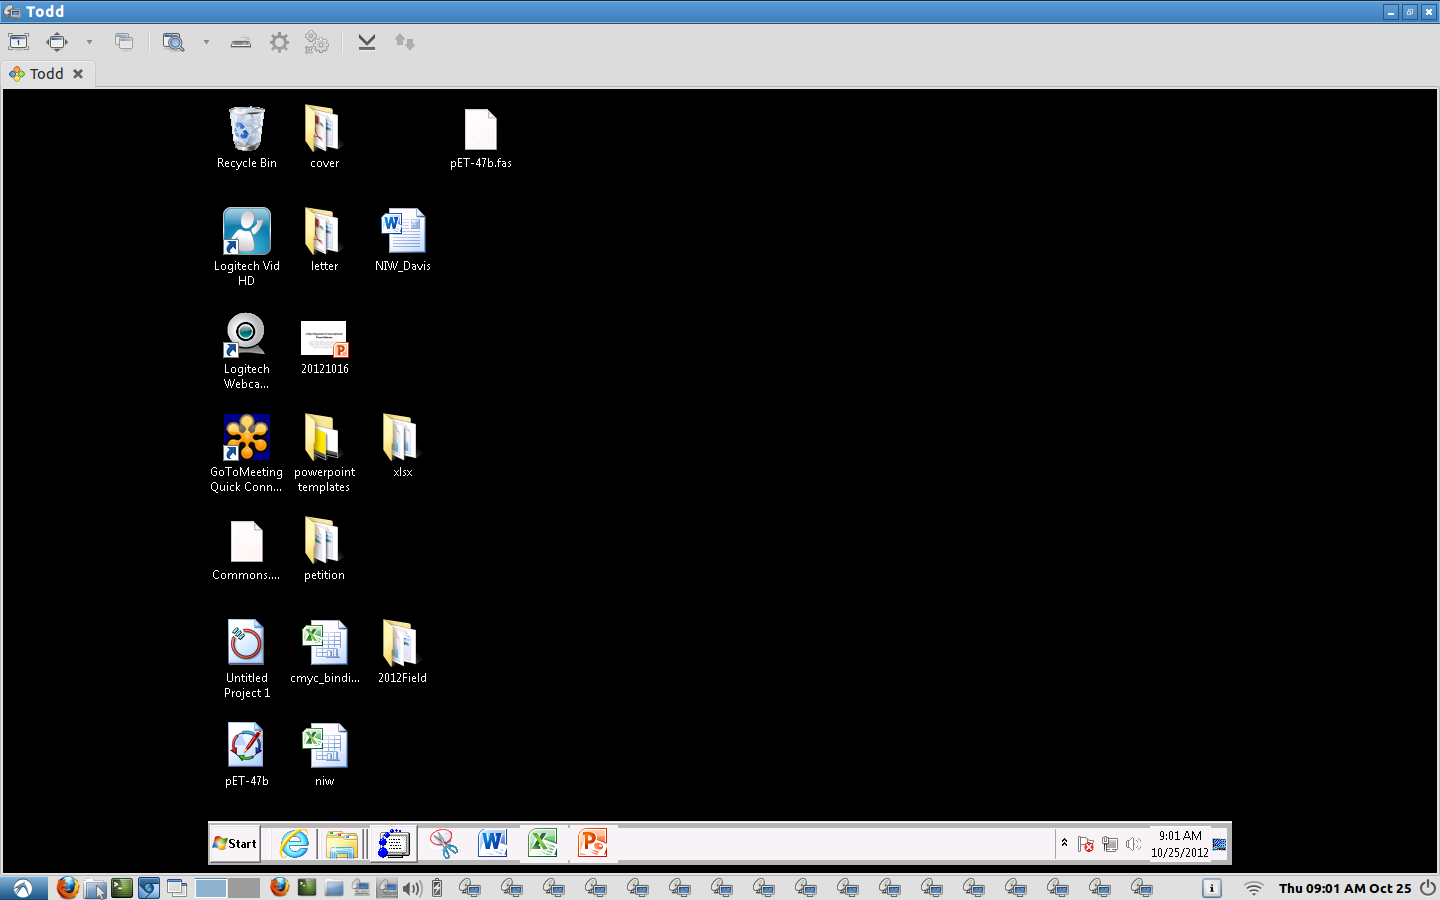
Task: Click the show desktop panel icon
Action: [177, 887]
